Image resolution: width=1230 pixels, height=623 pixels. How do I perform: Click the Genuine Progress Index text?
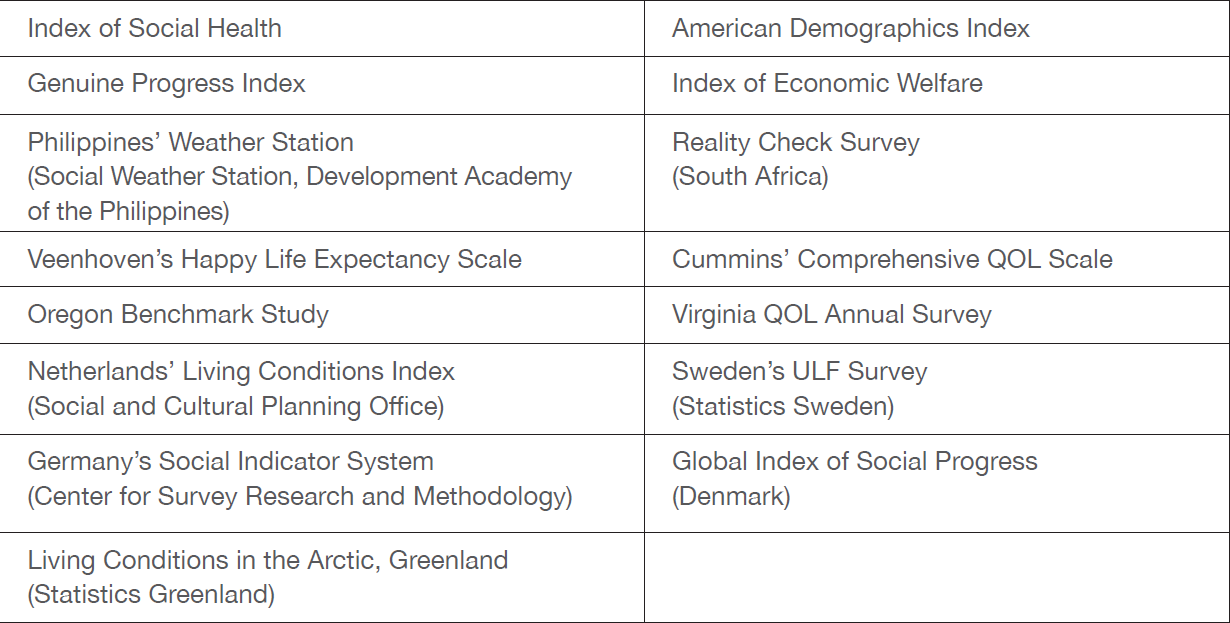coord(166,83)
